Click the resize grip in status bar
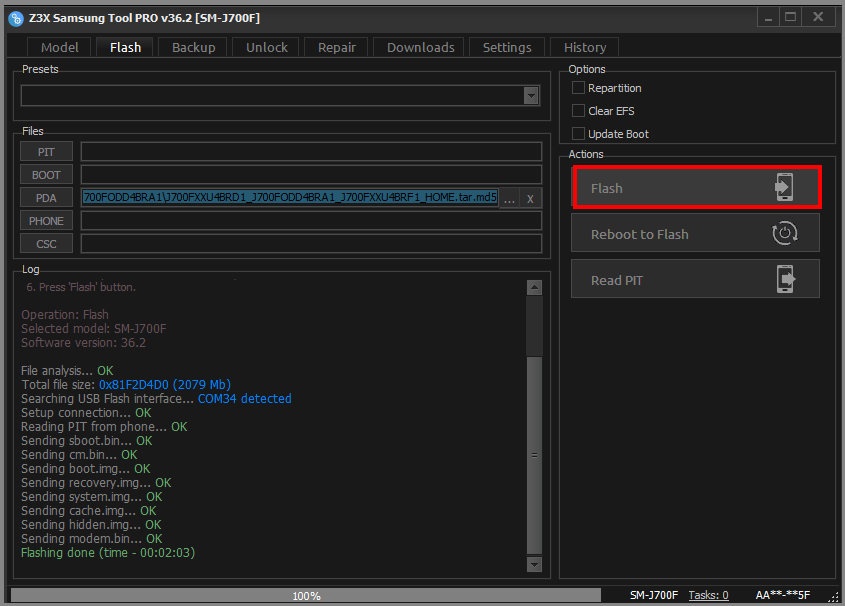 click(x=834, y=597)
